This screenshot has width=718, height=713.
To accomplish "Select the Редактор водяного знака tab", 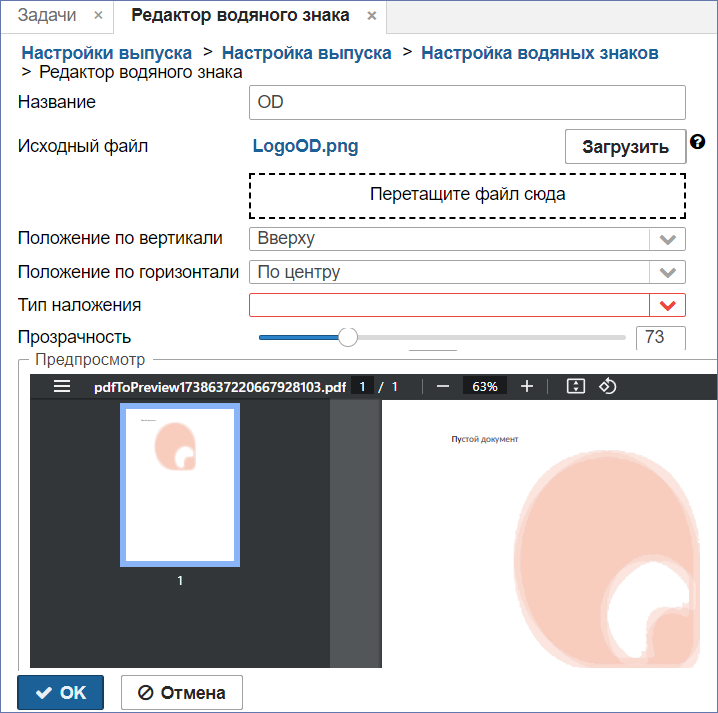I will click(240, 15).
